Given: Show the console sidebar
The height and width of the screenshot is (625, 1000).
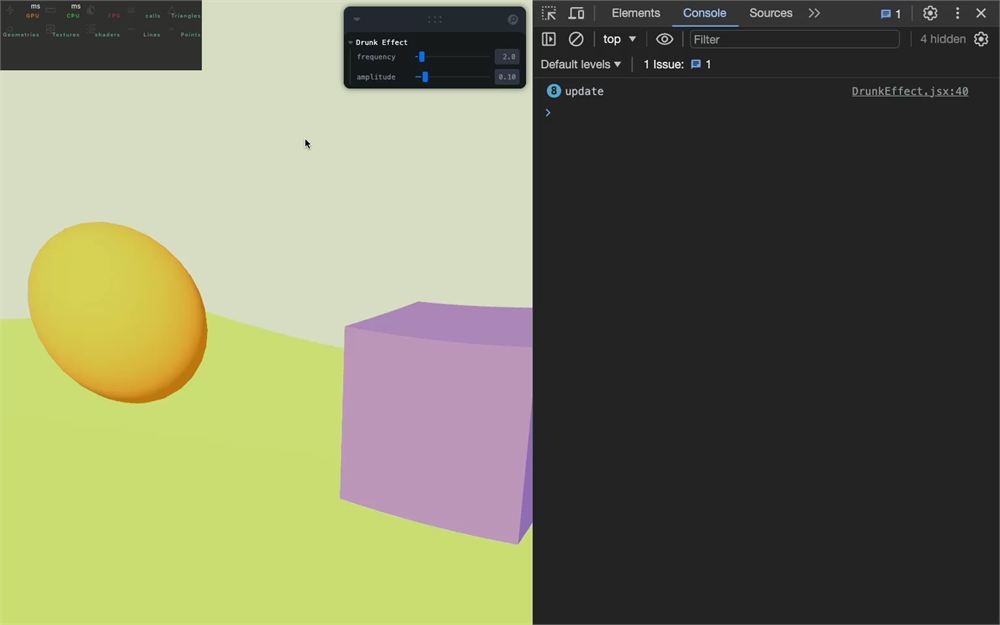Looking at the screenshot, I should coord(548,39).
